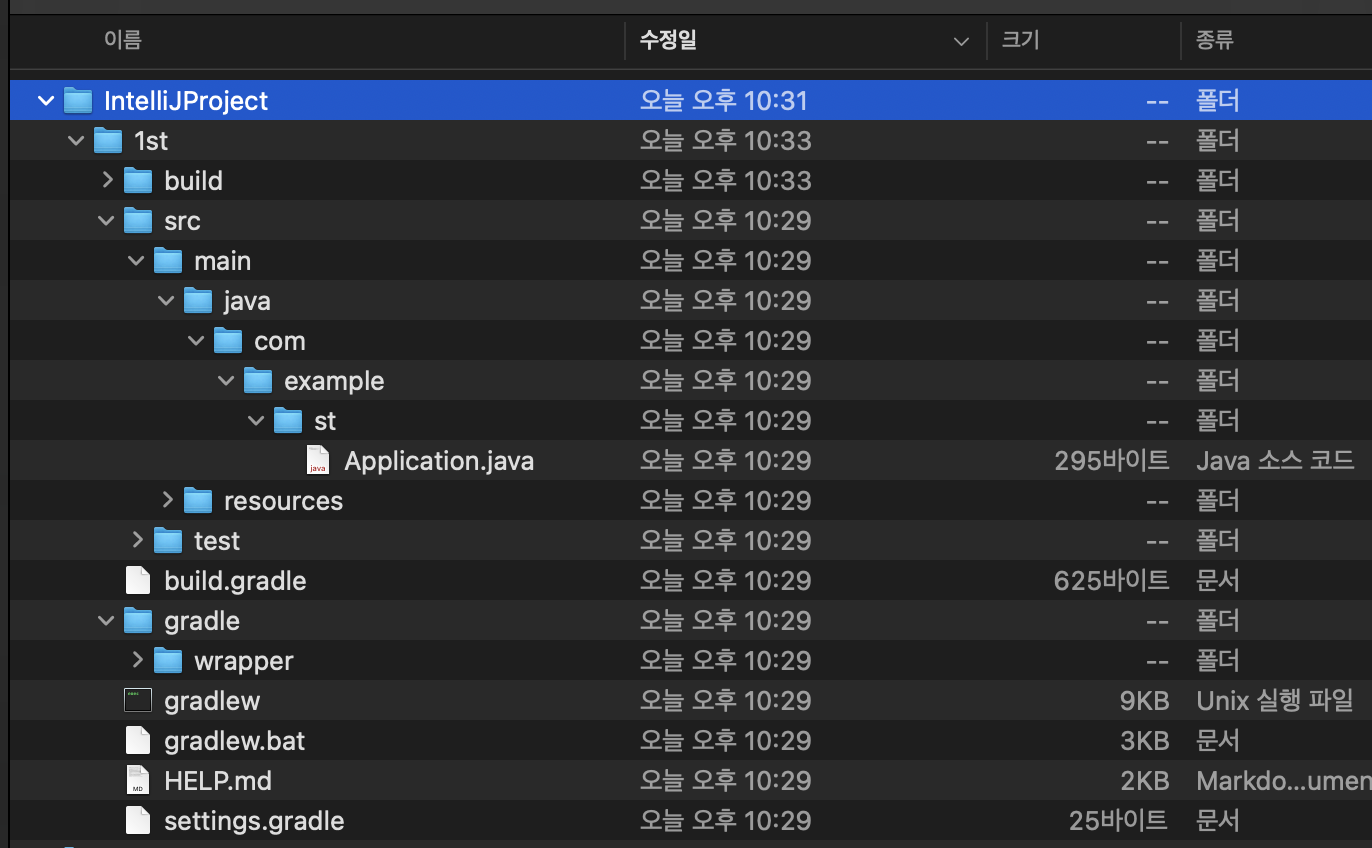Expand the test folder
This screenshot has height=848, width=1372.
point(137,541)
